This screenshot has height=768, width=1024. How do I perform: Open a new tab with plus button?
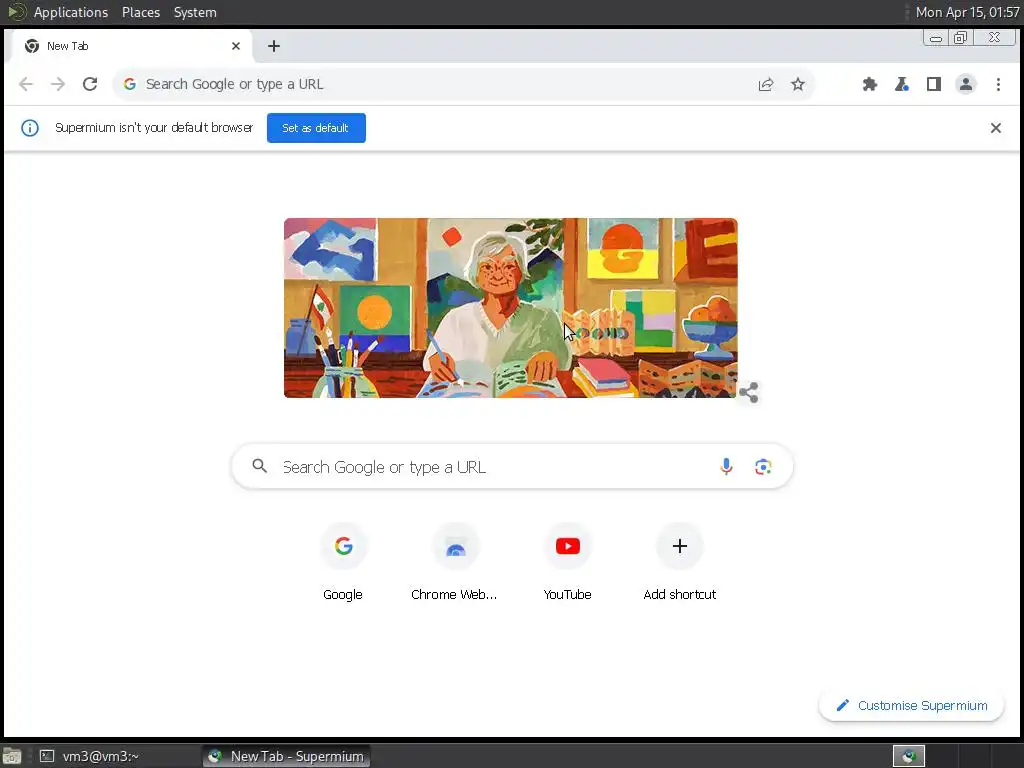[274, 46]
